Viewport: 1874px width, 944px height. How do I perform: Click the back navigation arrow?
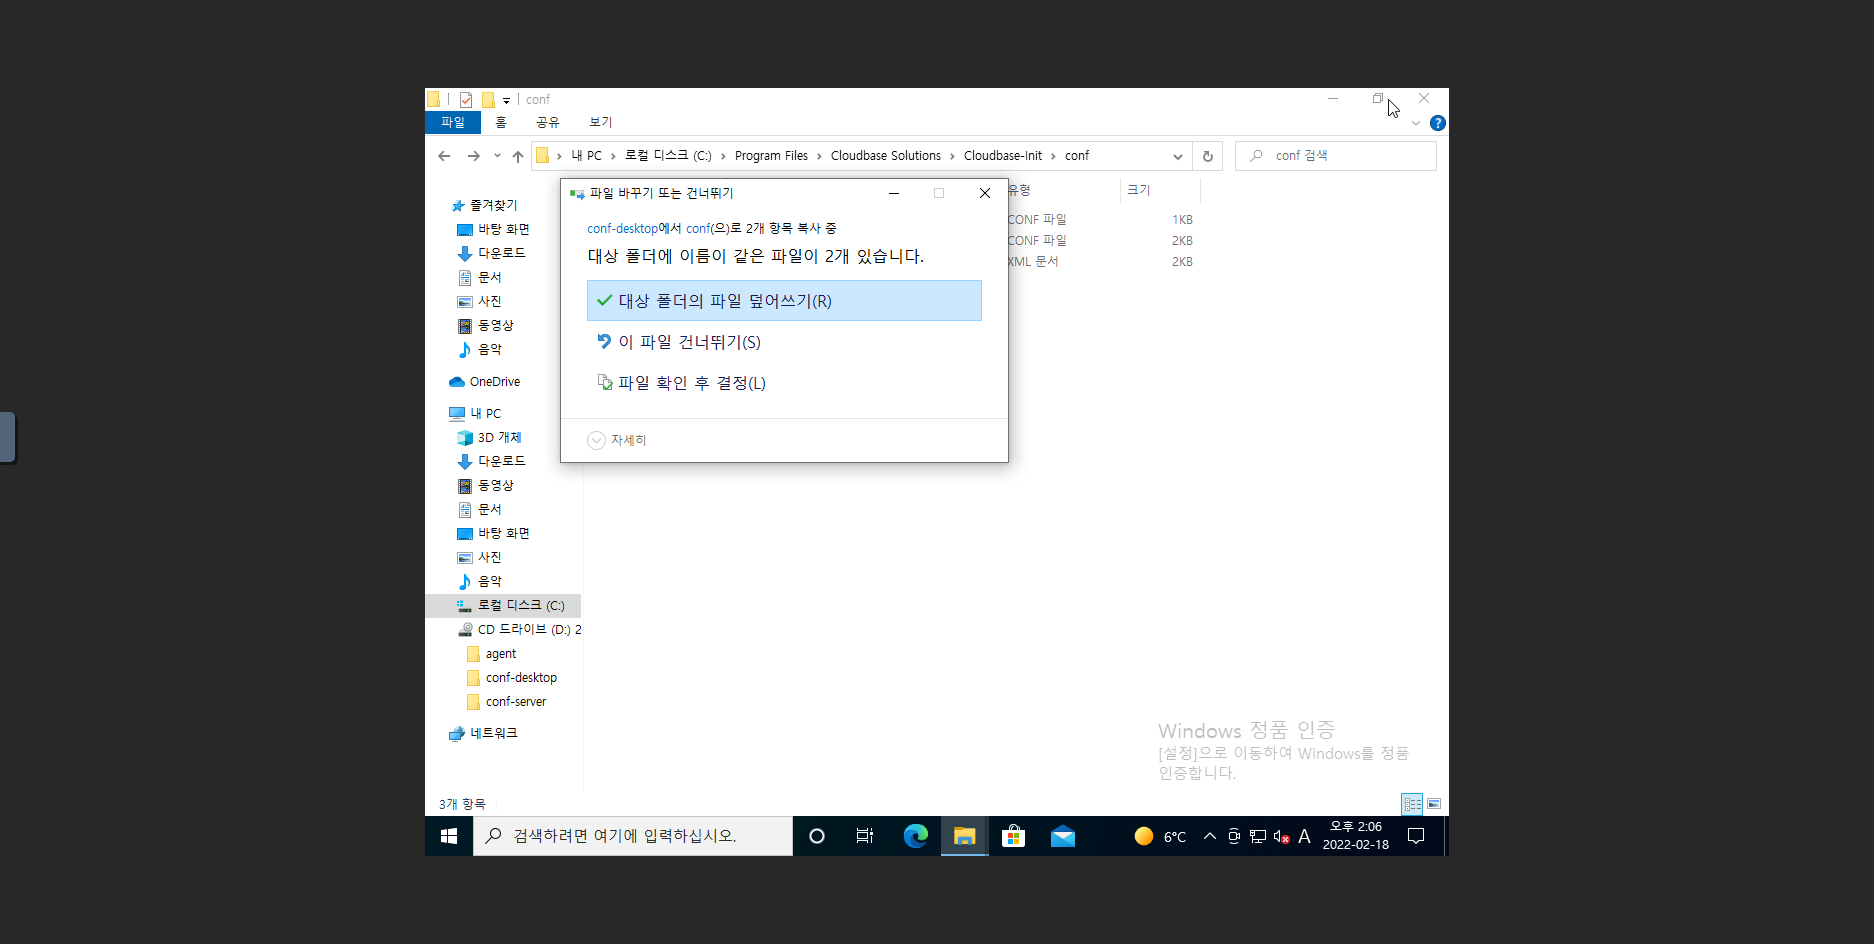click(x=444, y=156)
